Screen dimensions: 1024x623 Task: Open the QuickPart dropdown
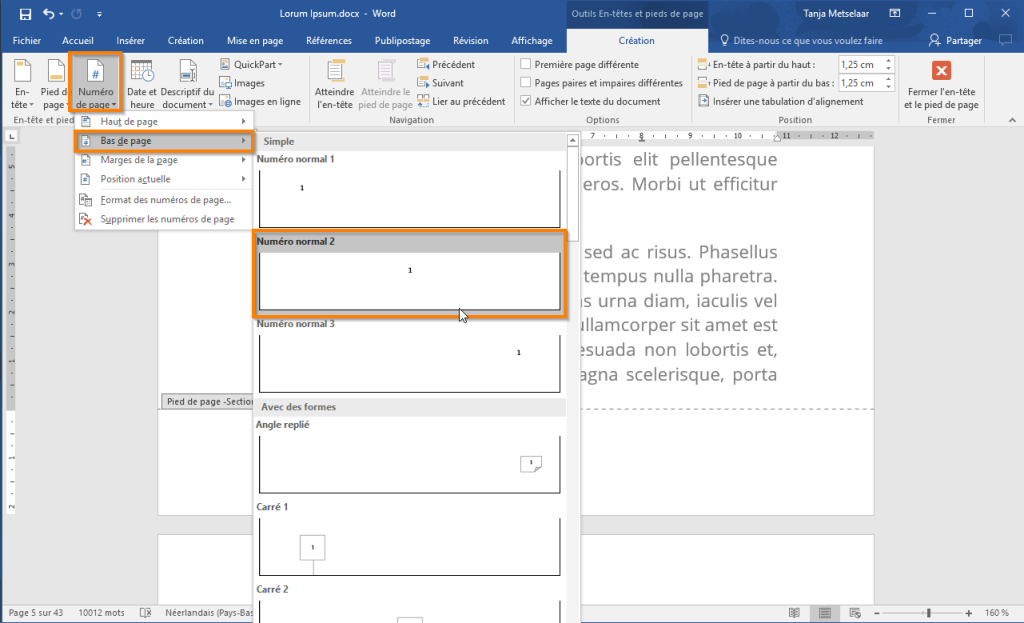pyautogui.click(x=251, y=65)
